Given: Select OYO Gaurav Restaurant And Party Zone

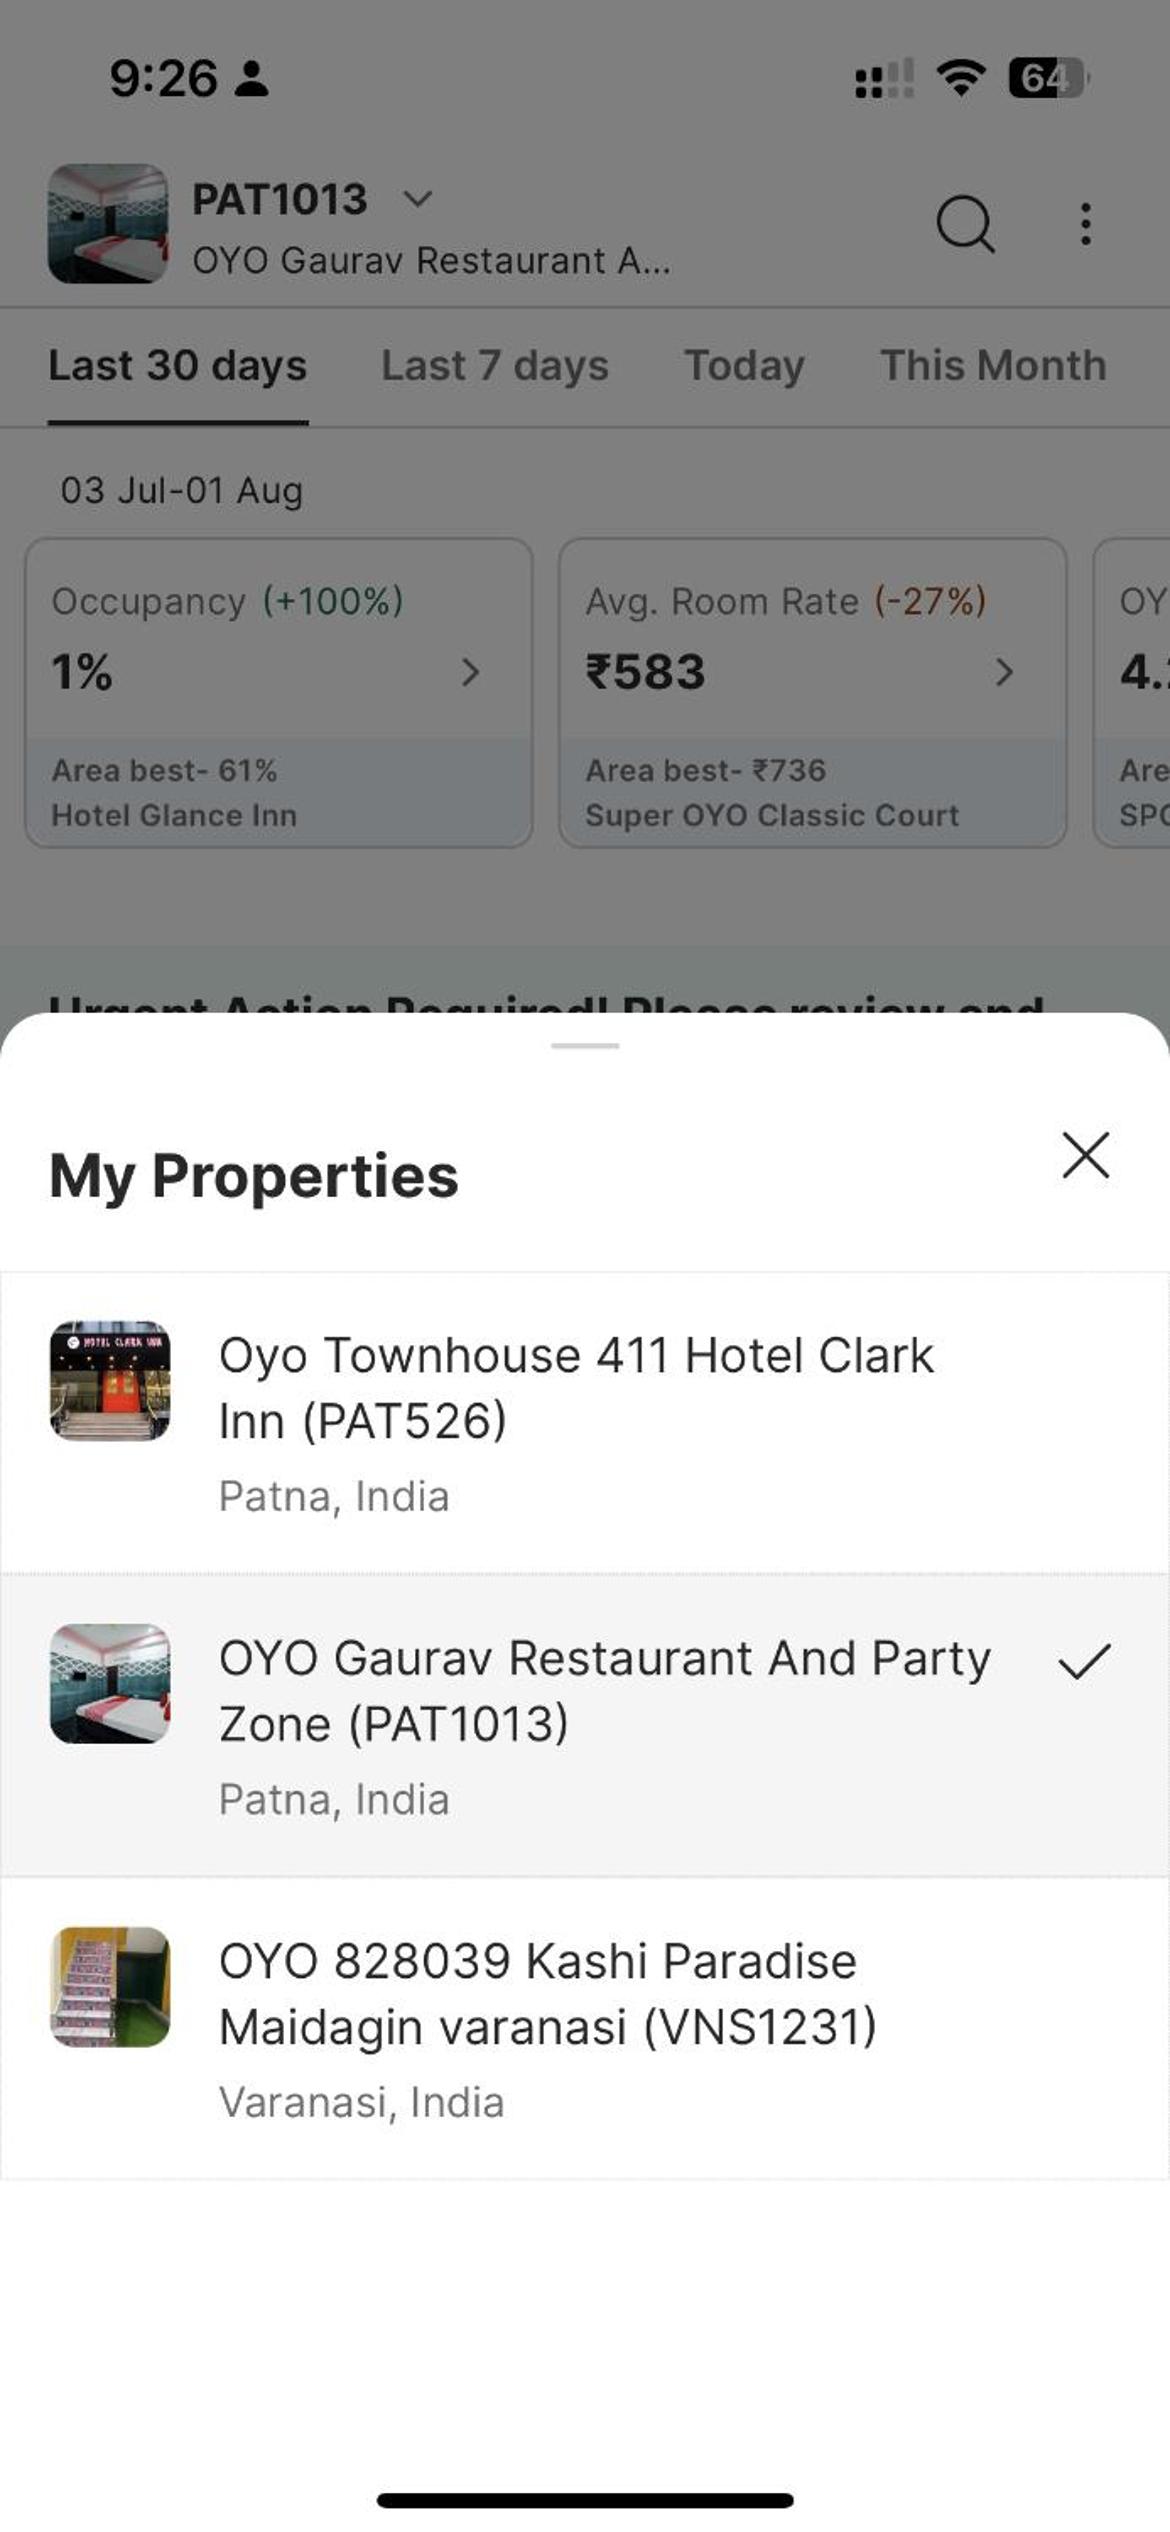Looking at the screenshot, I should [x=585, y=1726].
